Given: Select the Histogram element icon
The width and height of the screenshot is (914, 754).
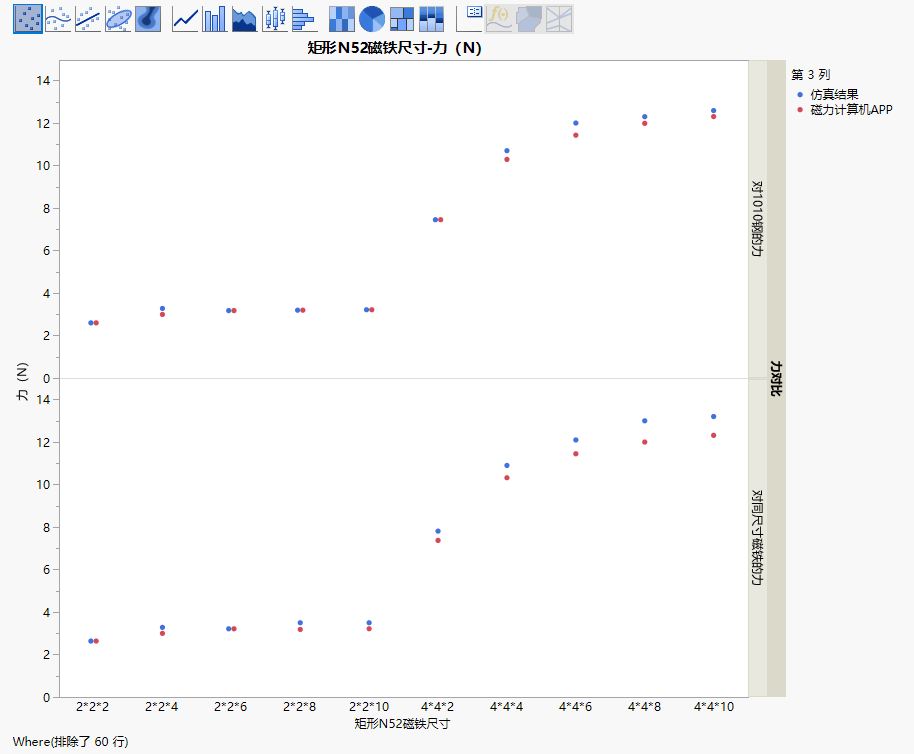Looking at the screenshot, I should [x=304, y=18].
